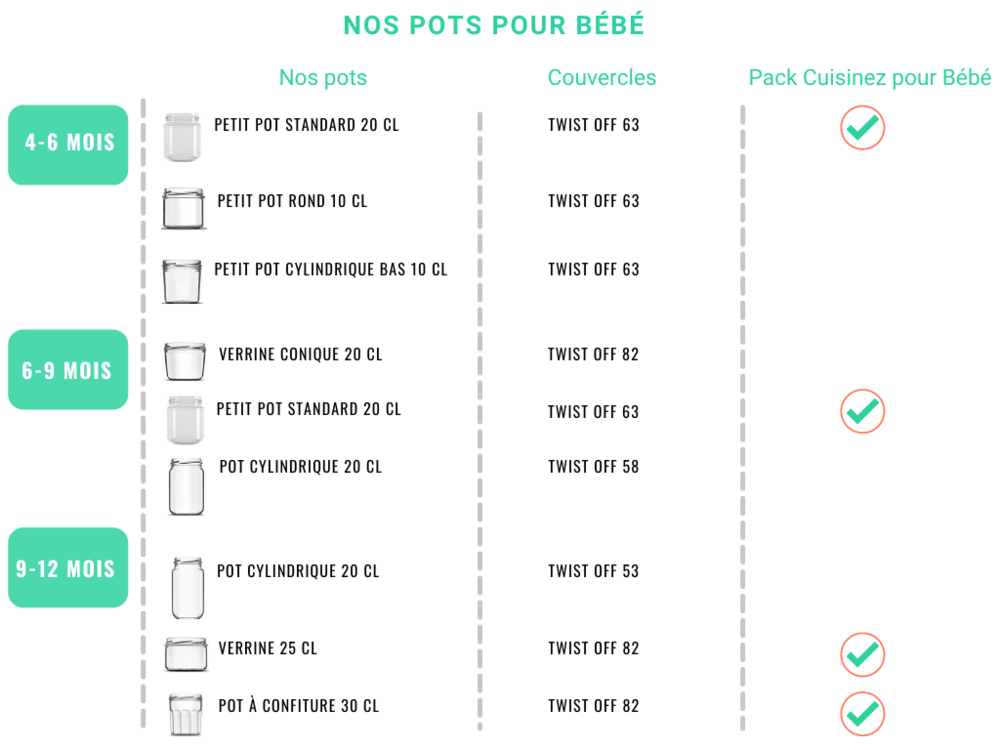Open the Pack Cuisinez pour Bébé header
The width and height of the screenshot is (1000, 750).
click(x=869, y=78)
